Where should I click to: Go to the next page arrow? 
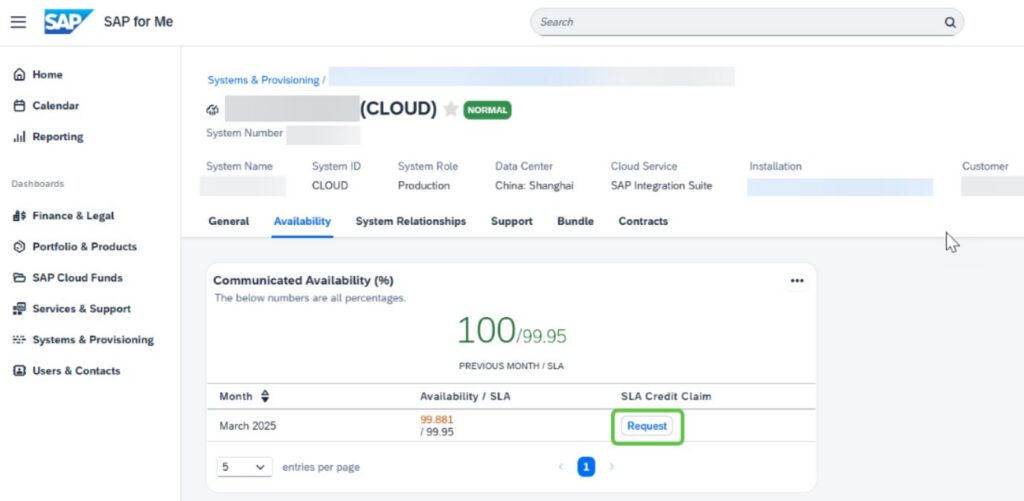pos(611,467)
